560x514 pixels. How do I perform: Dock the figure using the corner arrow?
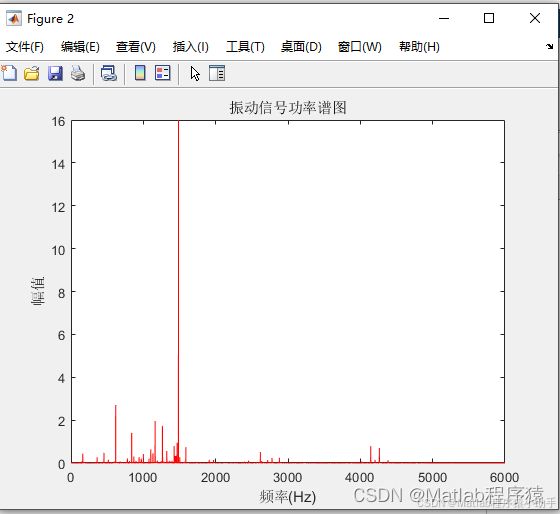(x=549, y=46)
